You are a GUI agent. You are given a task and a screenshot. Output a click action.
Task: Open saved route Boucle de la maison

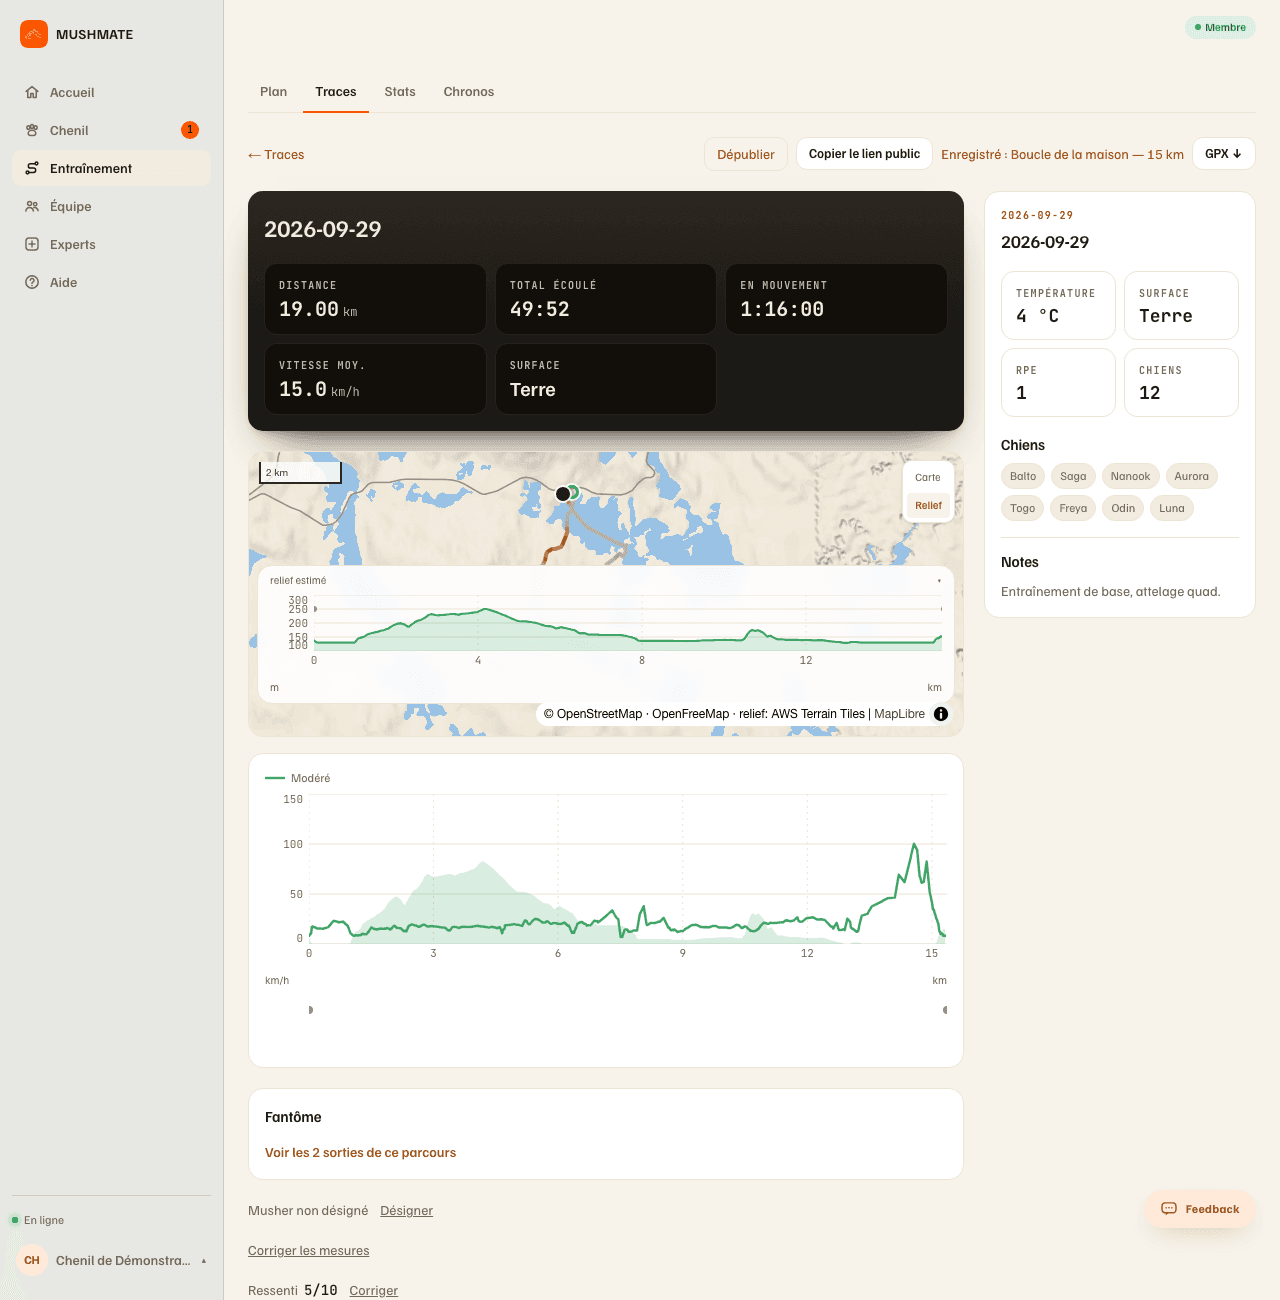pyautogui.click(x=1062, y=155)
